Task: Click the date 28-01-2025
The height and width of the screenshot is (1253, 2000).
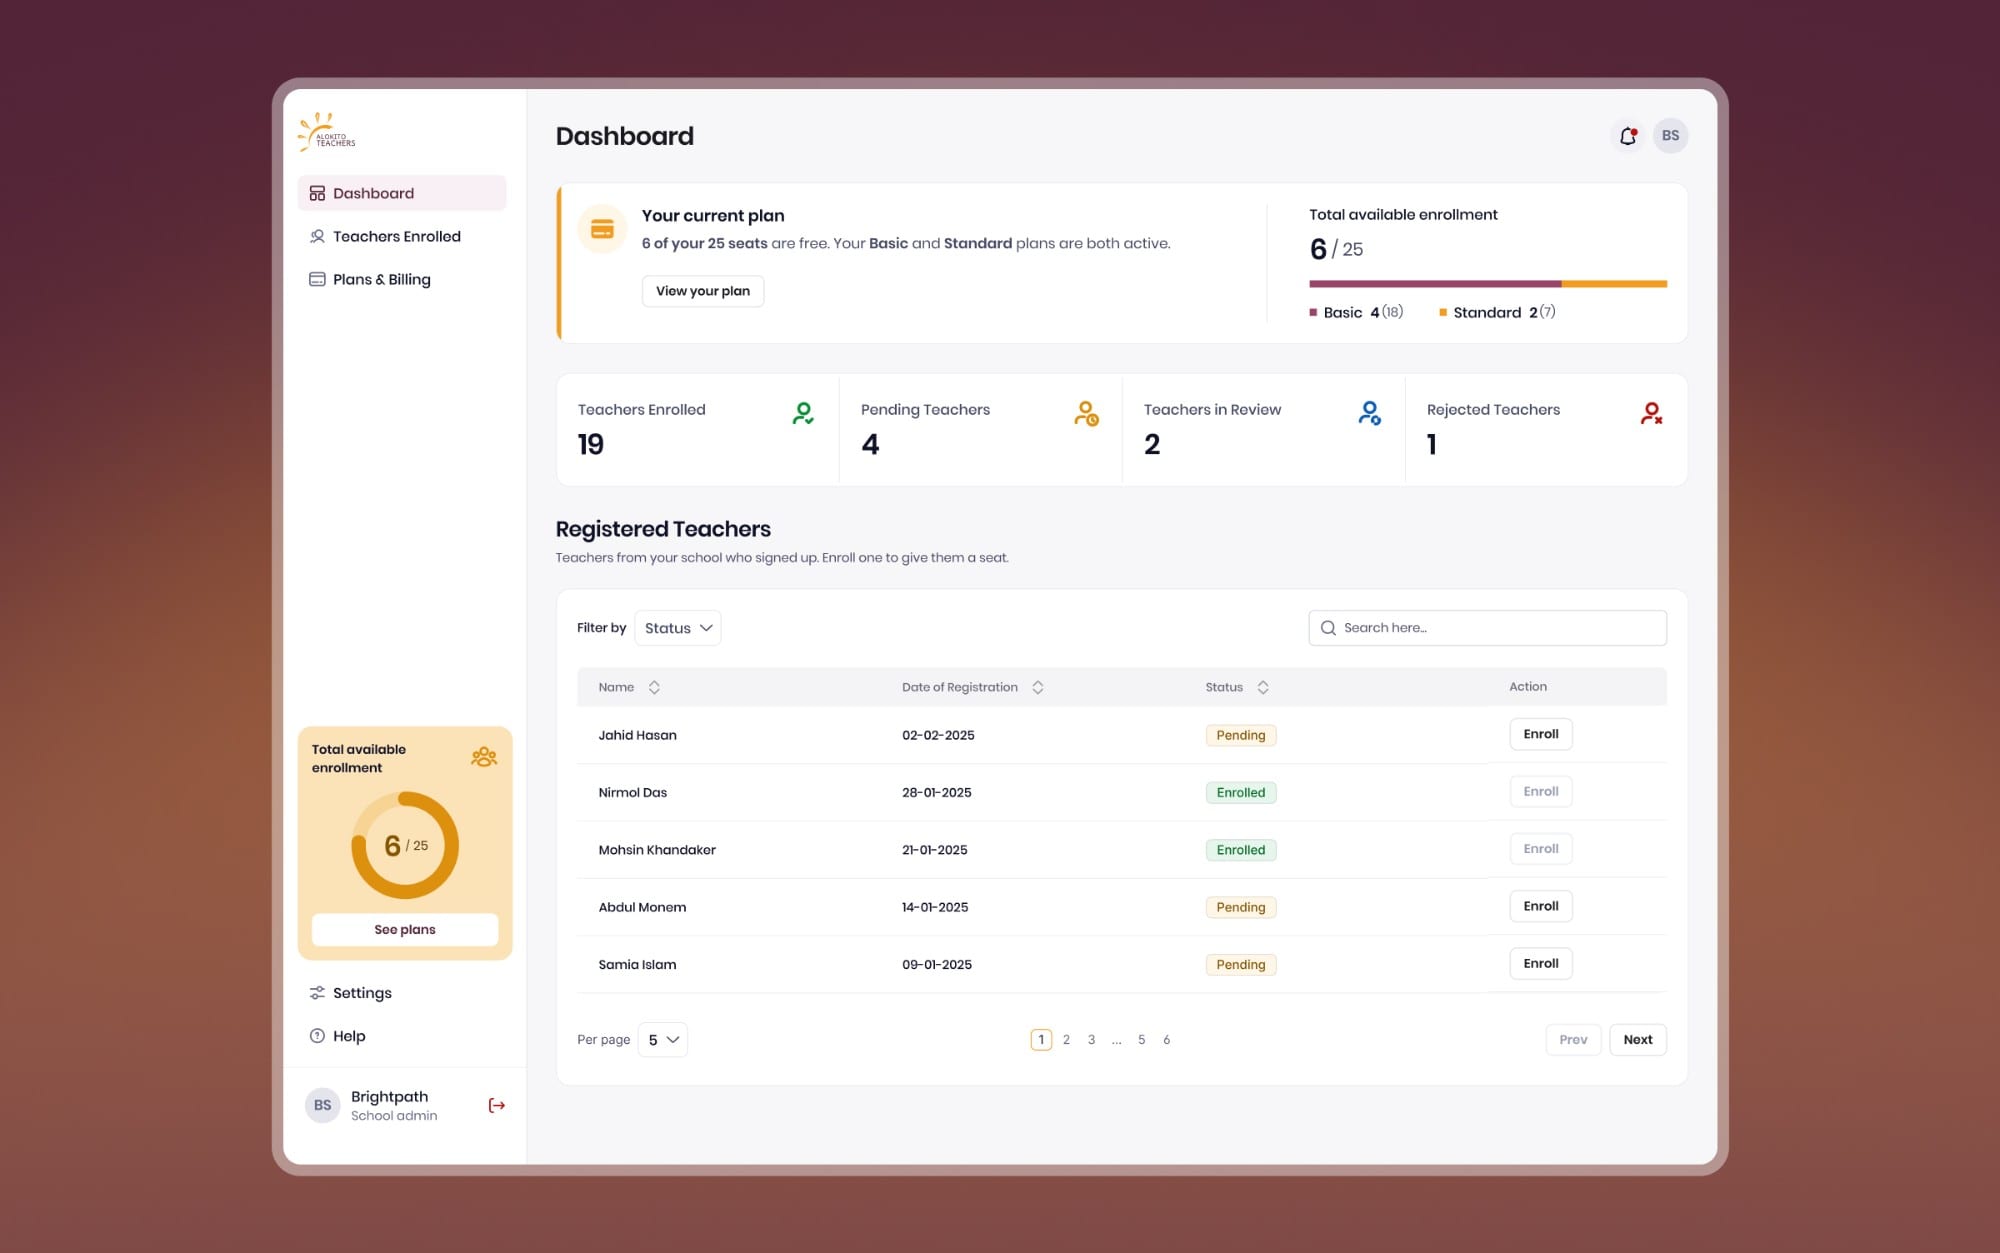Action: click(x=937, y=792)
